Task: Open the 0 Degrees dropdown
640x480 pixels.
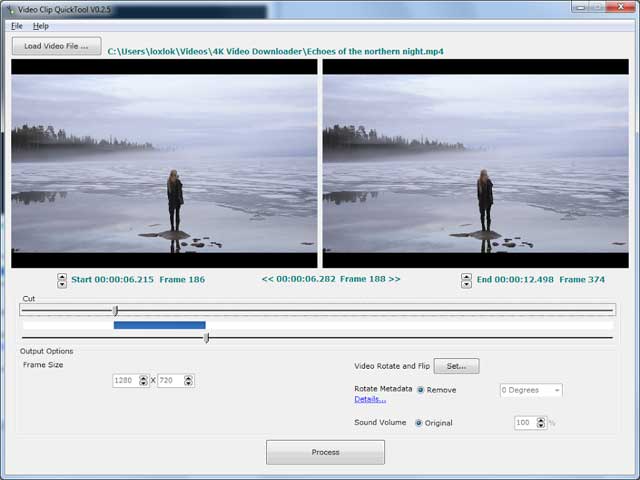Action: click(531, 390)
